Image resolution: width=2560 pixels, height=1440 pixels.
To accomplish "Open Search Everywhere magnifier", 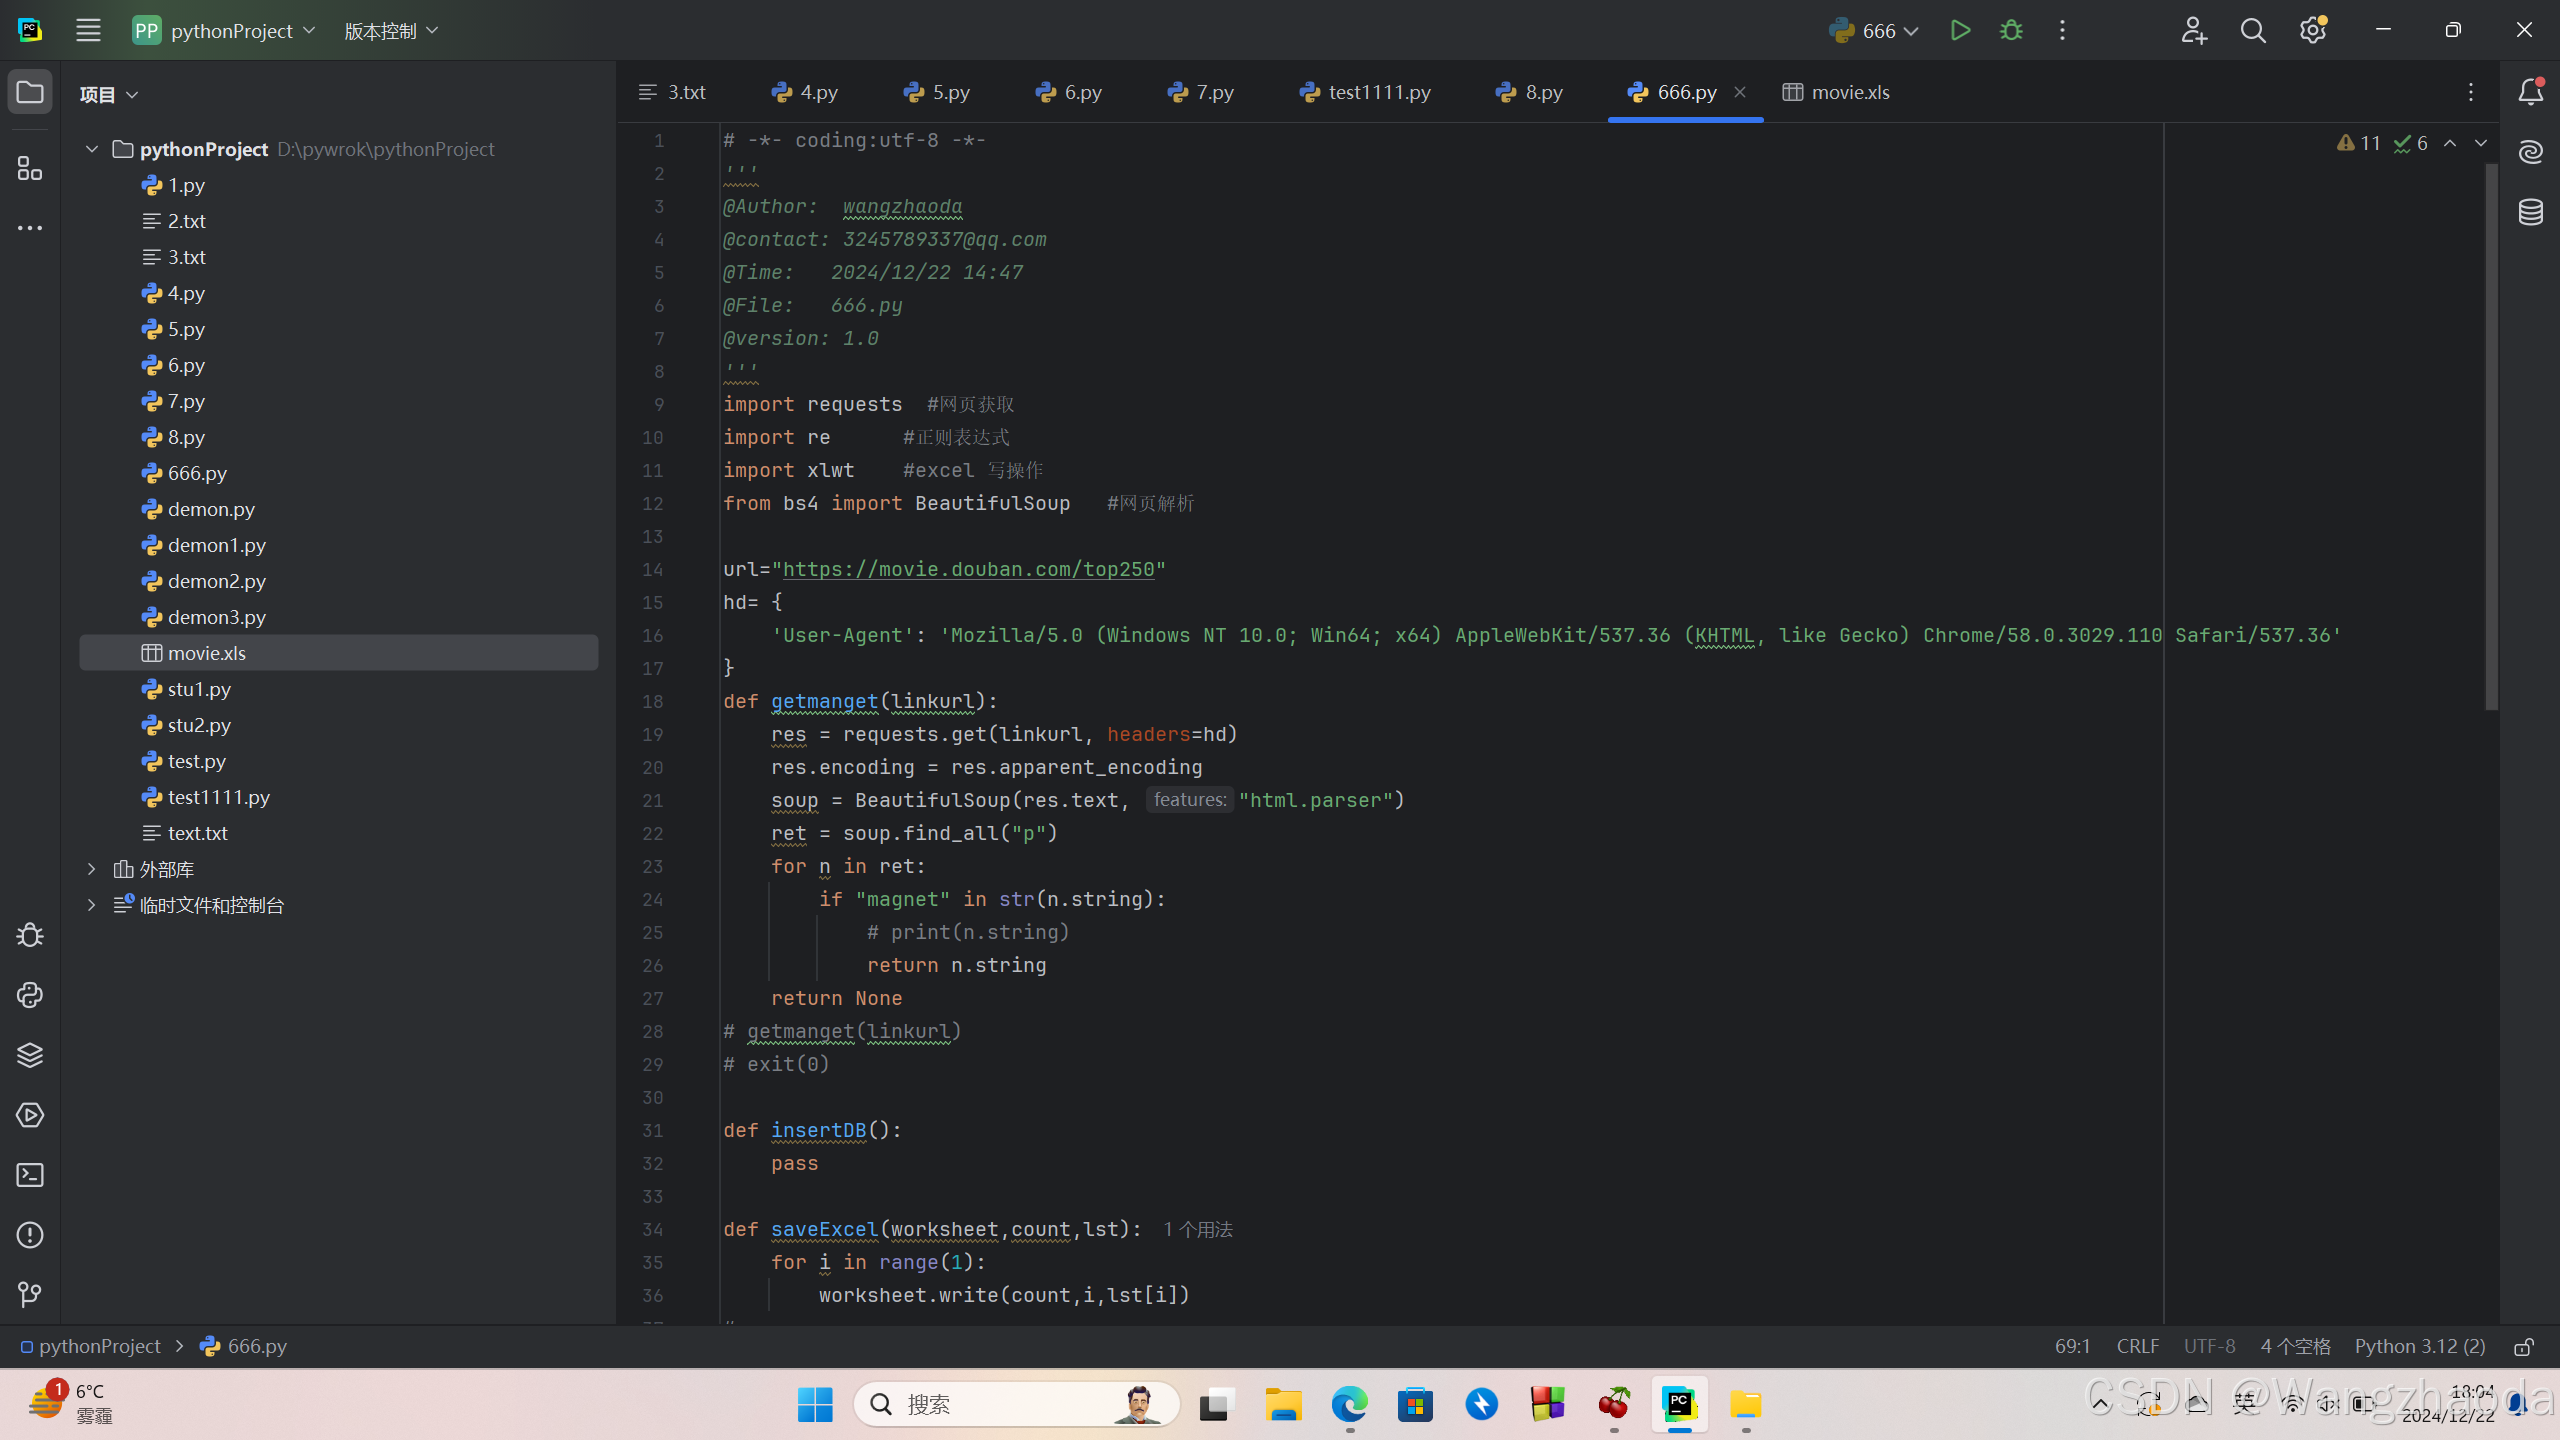I will (2253, 30).
